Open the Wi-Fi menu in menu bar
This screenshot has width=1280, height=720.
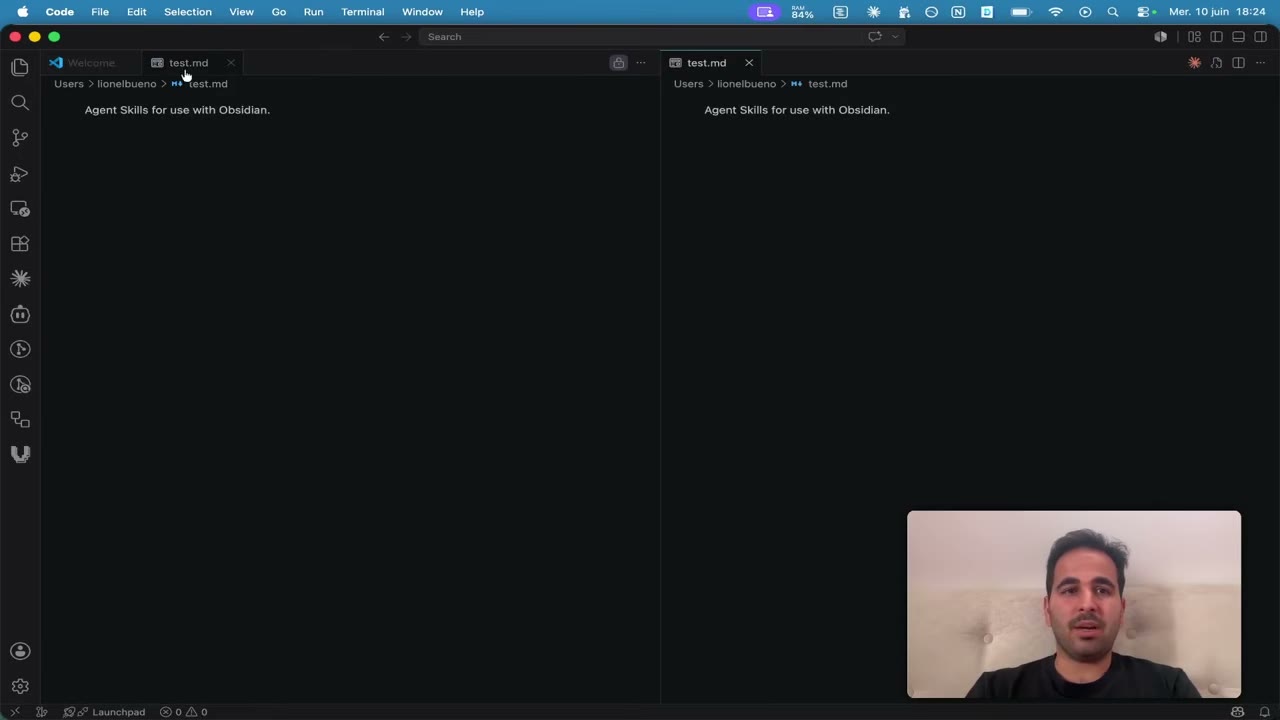1055,12
